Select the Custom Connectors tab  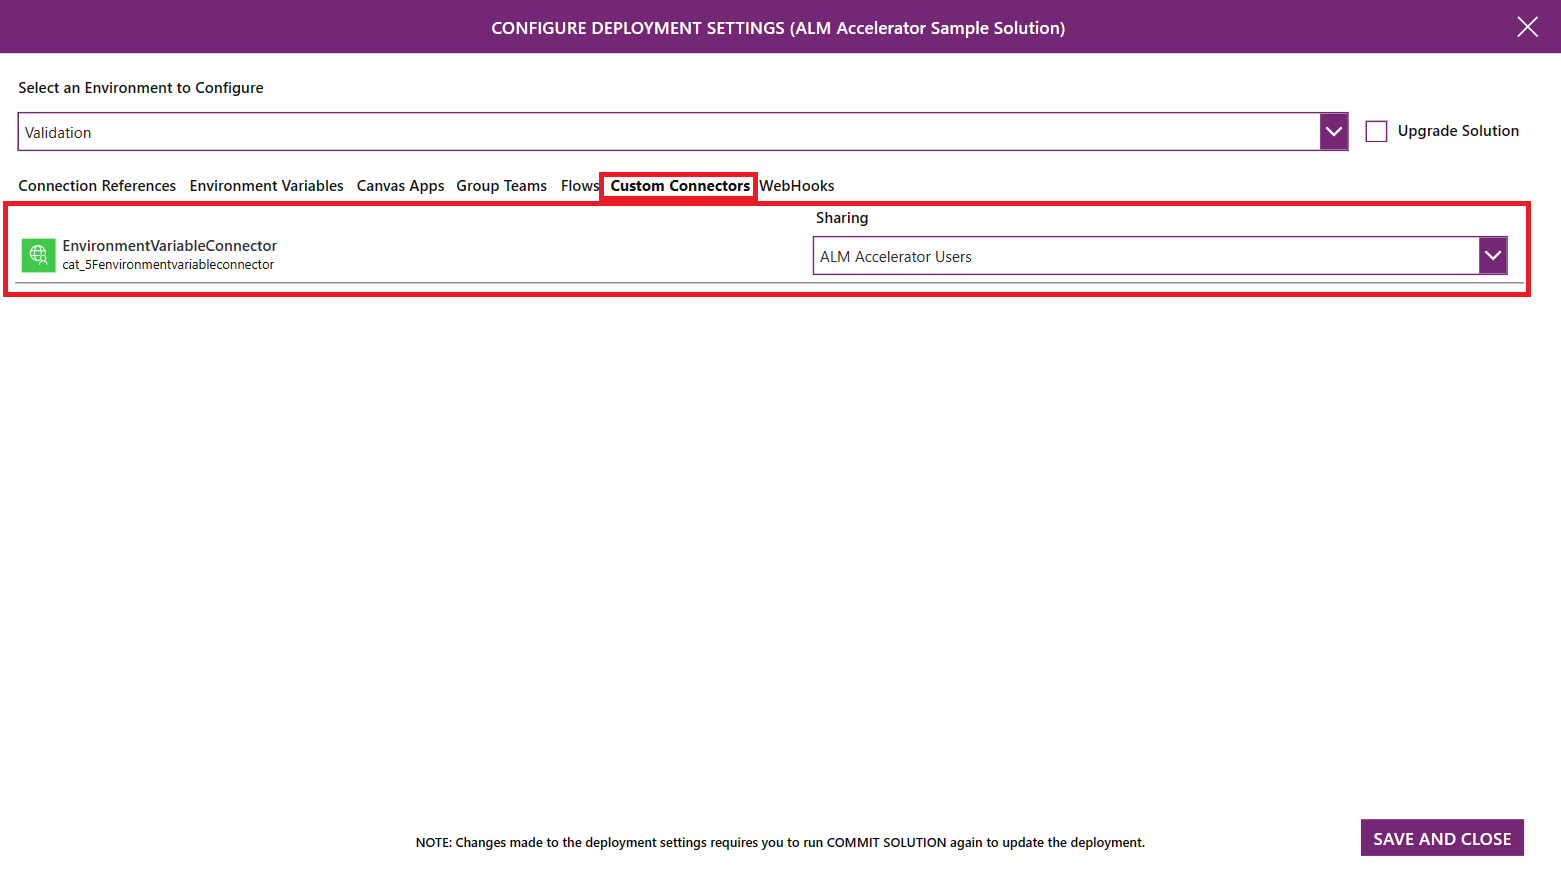click(680, 186)
